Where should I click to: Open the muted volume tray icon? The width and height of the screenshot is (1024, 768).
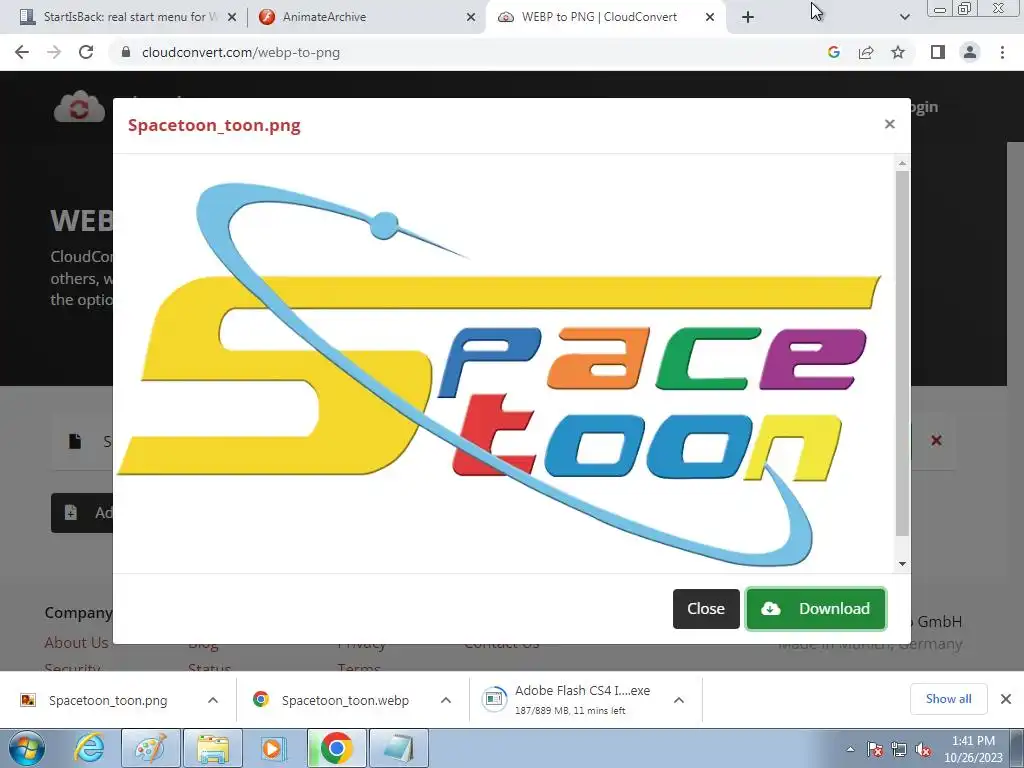click(923, 749)
